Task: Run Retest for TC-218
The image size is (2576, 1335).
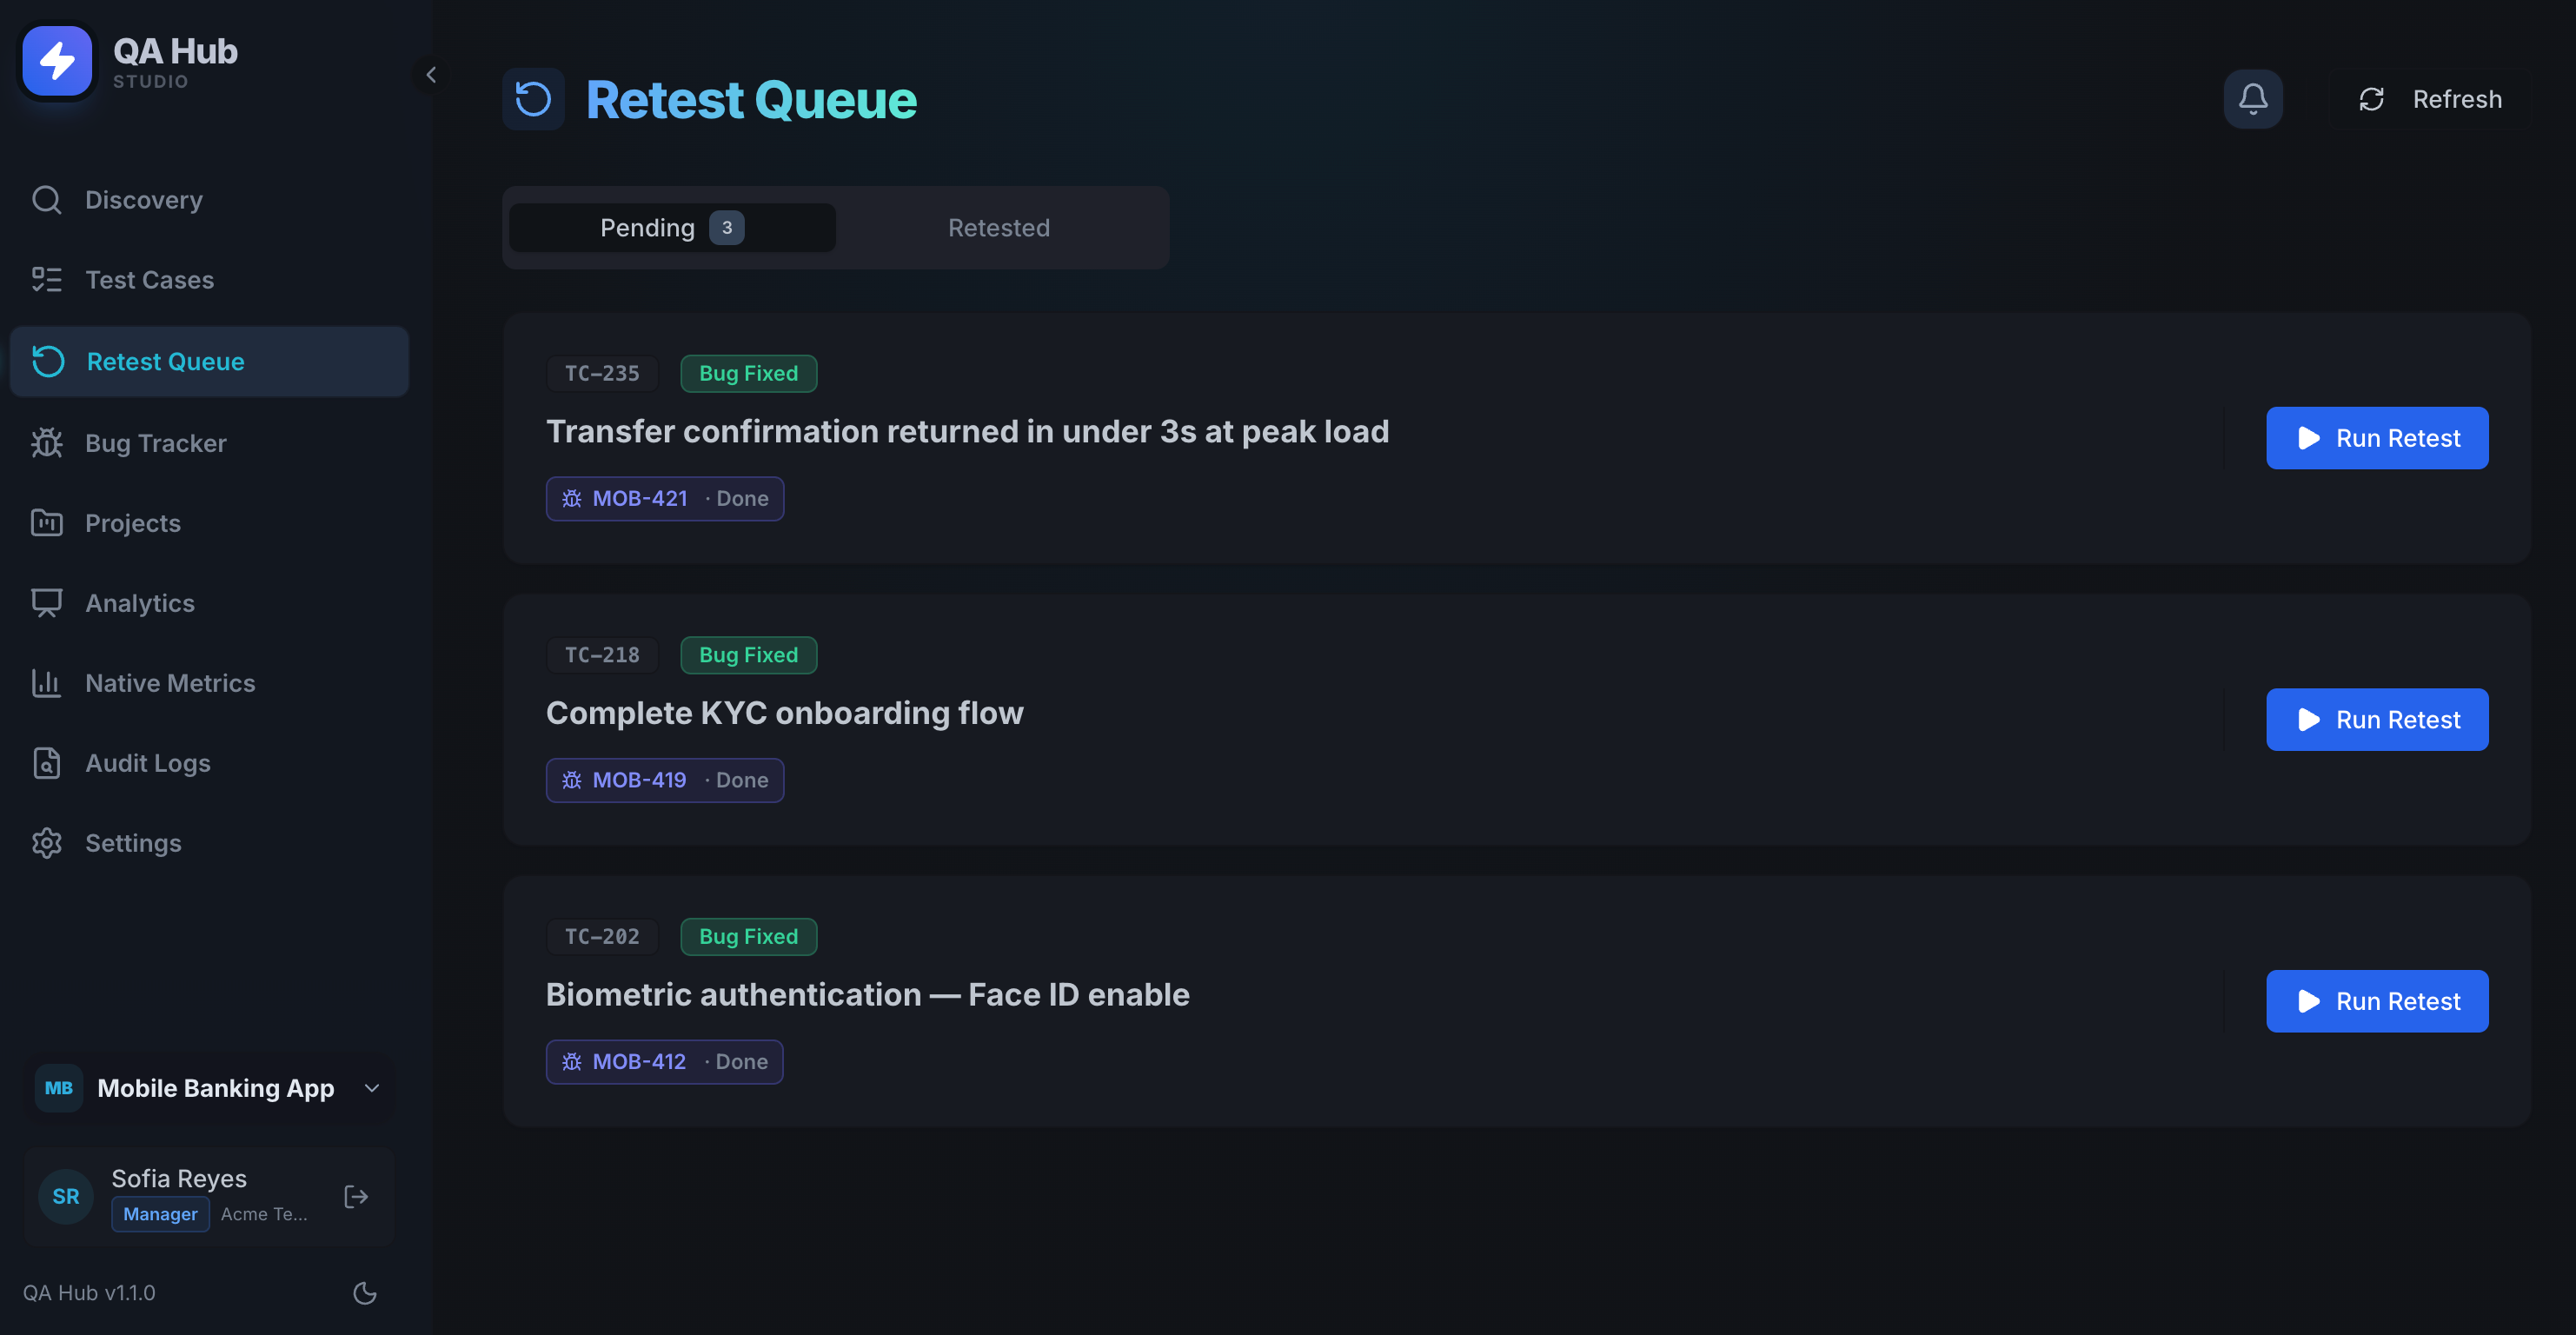Action: pyautogui.click(x=2377, y=720)
